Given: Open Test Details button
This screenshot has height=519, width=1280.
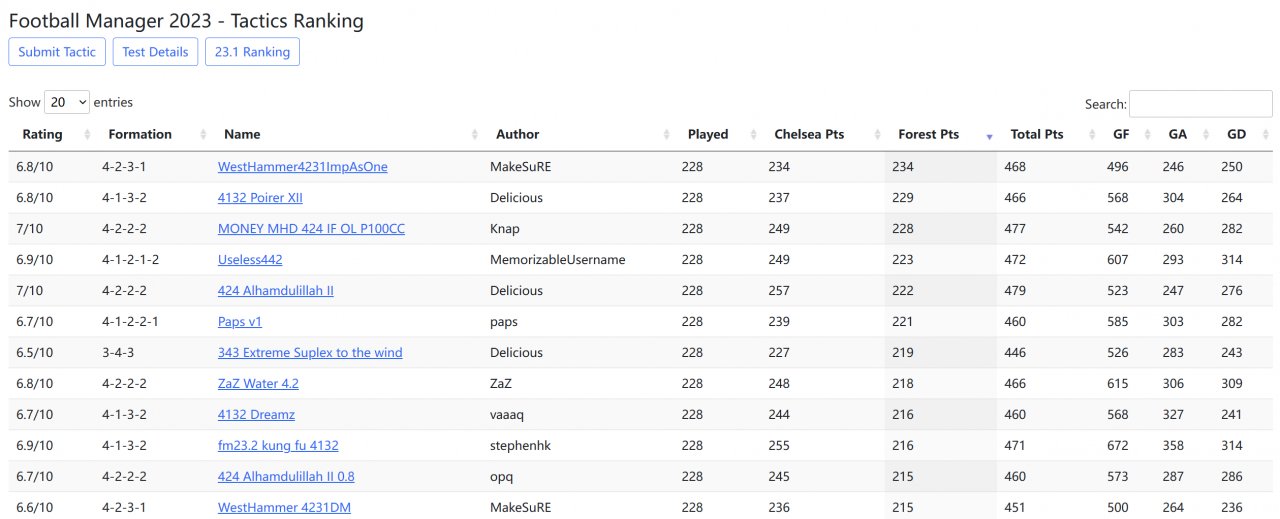Looking at the screenshot, I should point(155,52).
